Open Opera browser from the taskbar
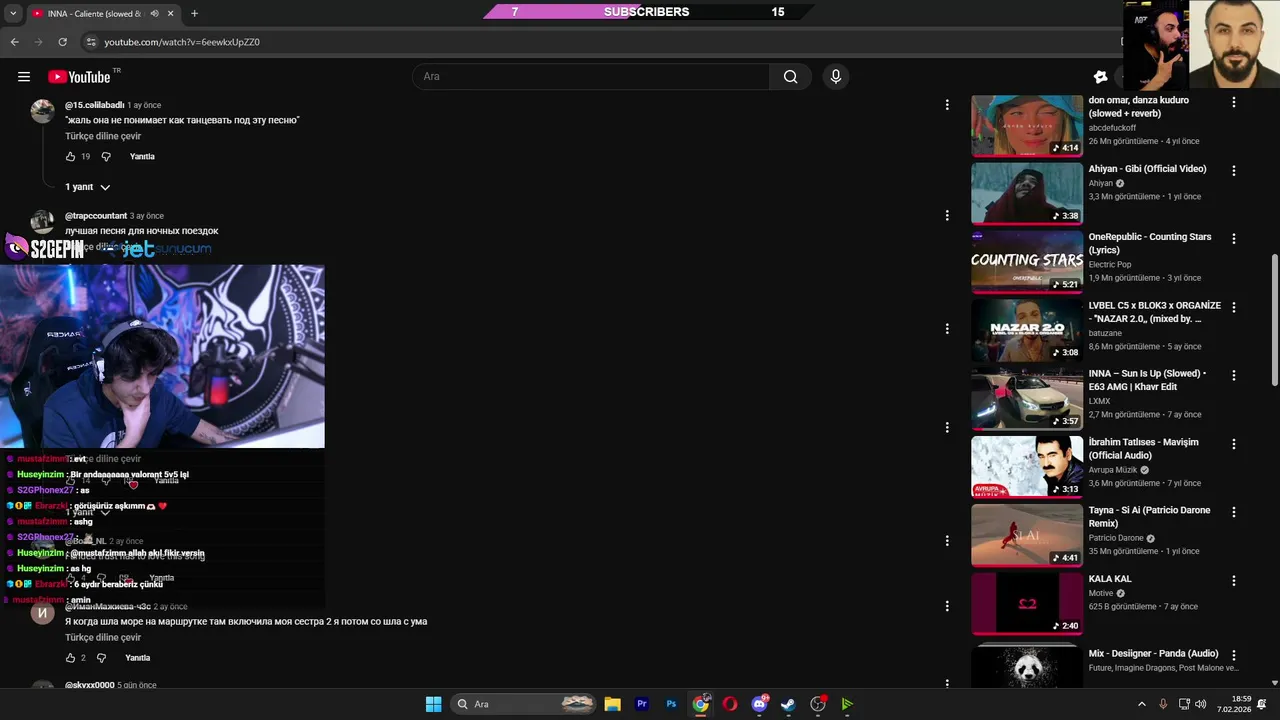Image resolution: width=1280 pixels, height=720 pixels. [x=730, y=704]
